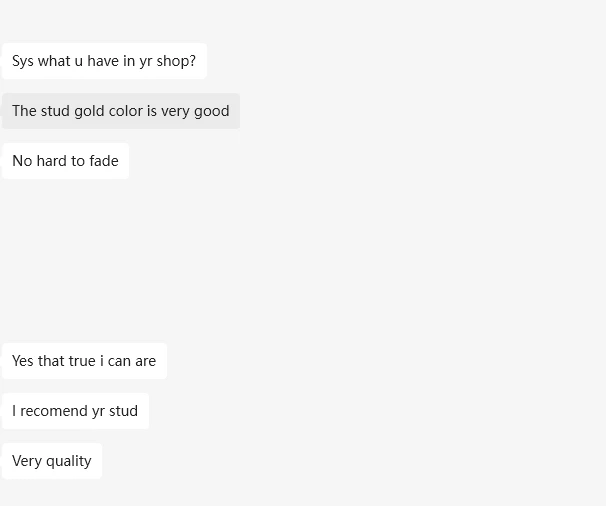Click the word "have" in the first message
This screenshot has height=506, width=606.
[x=103, y=61]
